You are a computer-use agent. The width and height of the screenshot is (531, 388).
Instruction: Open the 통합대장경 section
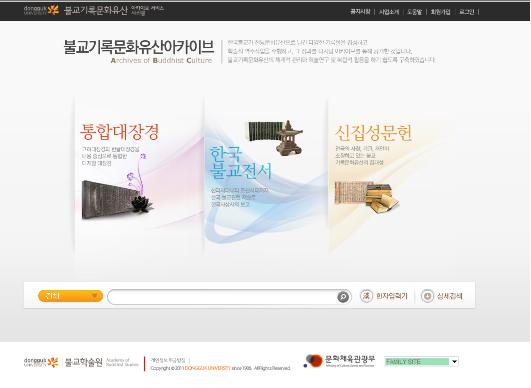(120, 132)
